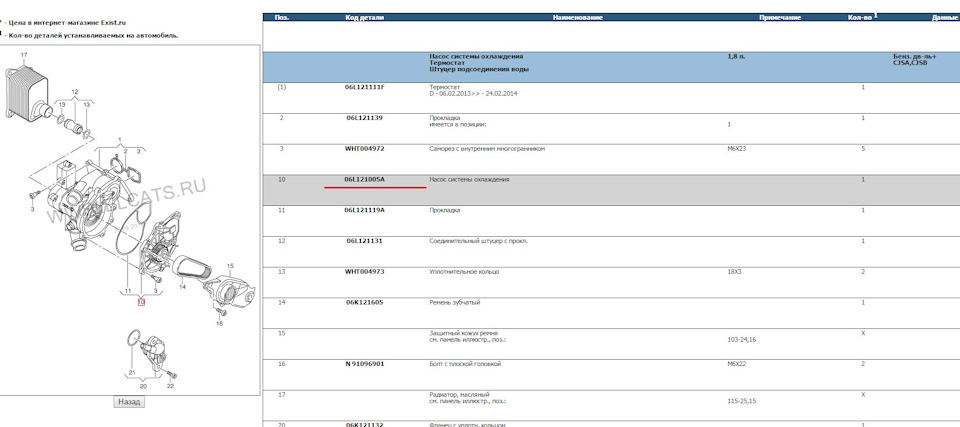Image resolution: width=960 pixels, height=427 pixels.
Task: Click the Назад button below the diagram
Action: pyautogui.click(x=130, y=401)
